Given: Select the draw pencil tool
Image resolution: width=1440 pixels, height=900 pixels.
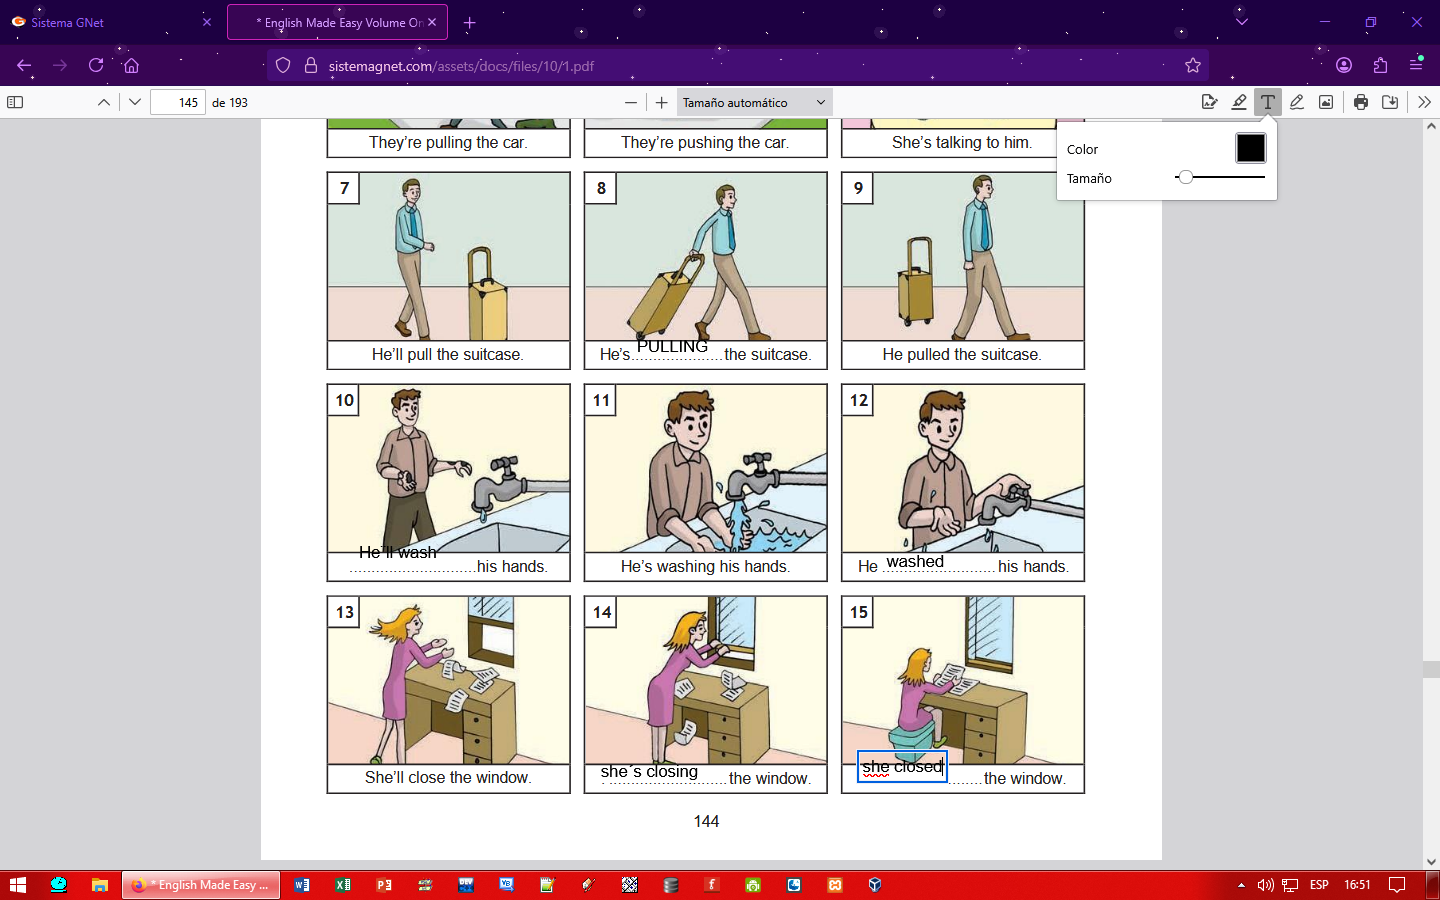Looking at the screenshot, I should pos(1297,102).
